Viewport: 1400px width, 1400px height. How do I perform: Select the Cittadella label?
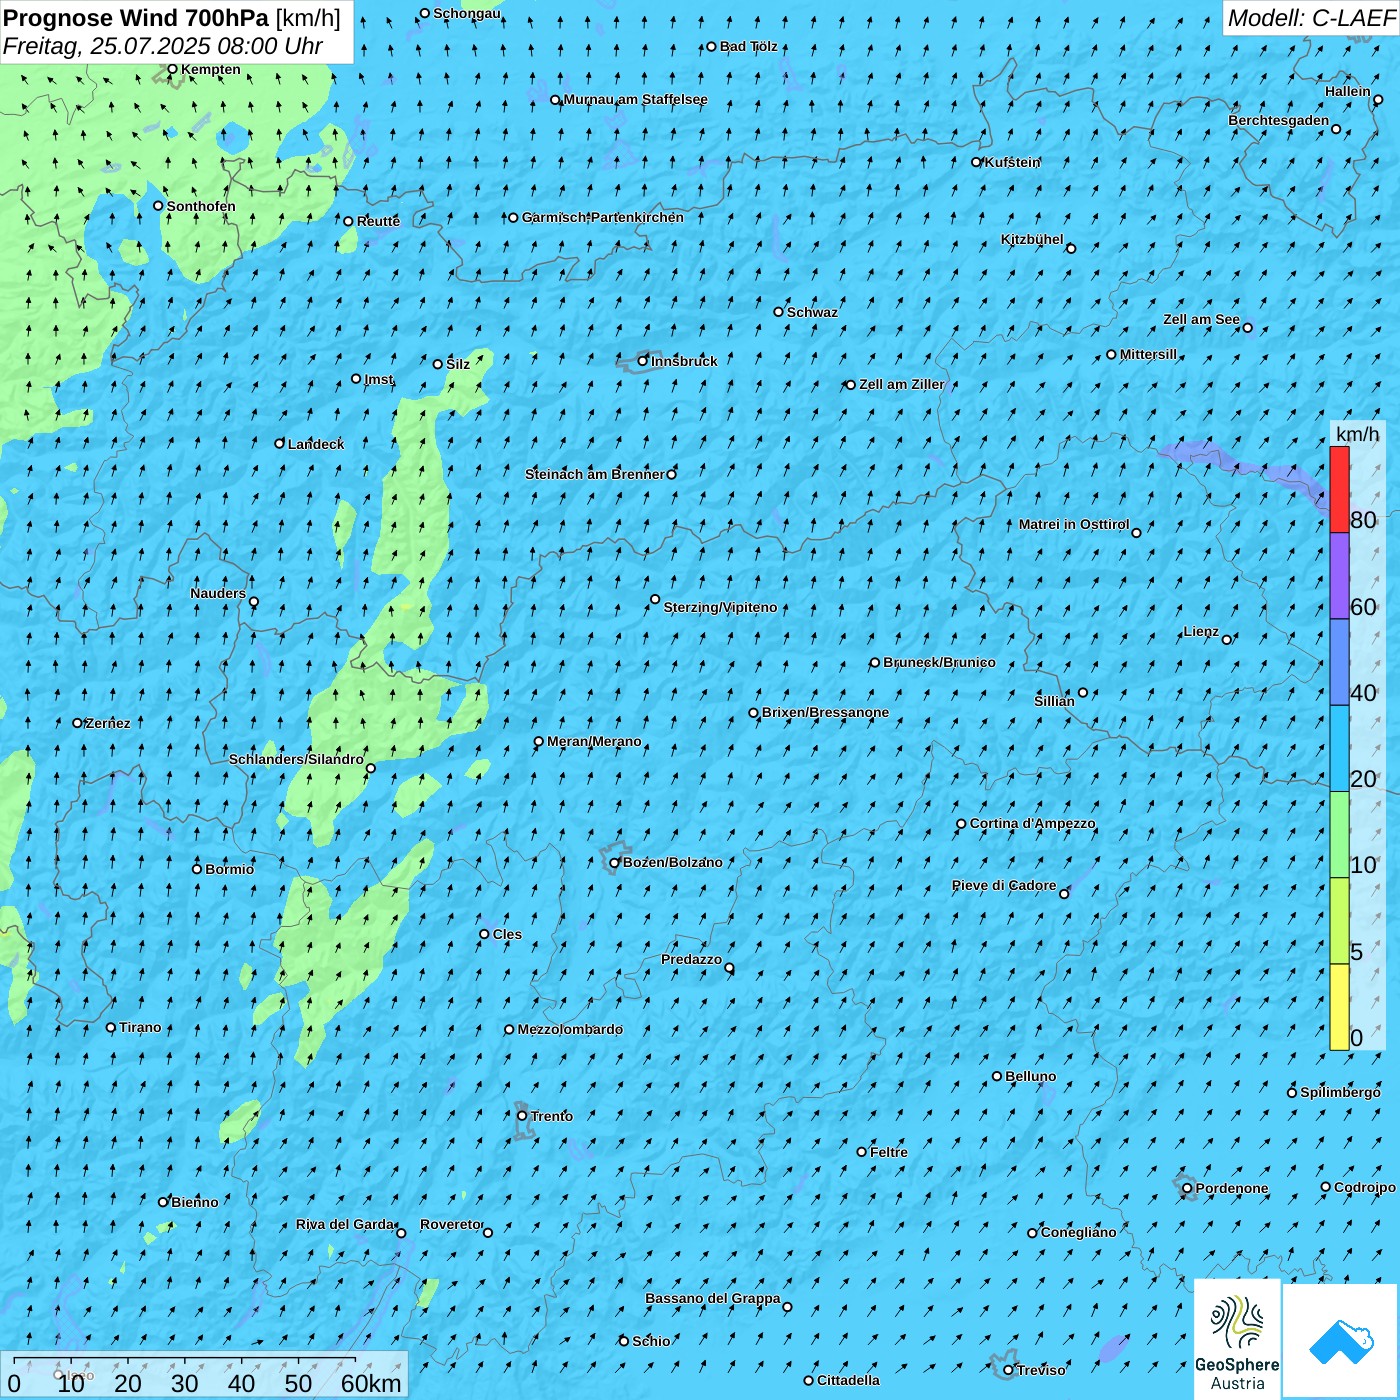coord(848,1380)
